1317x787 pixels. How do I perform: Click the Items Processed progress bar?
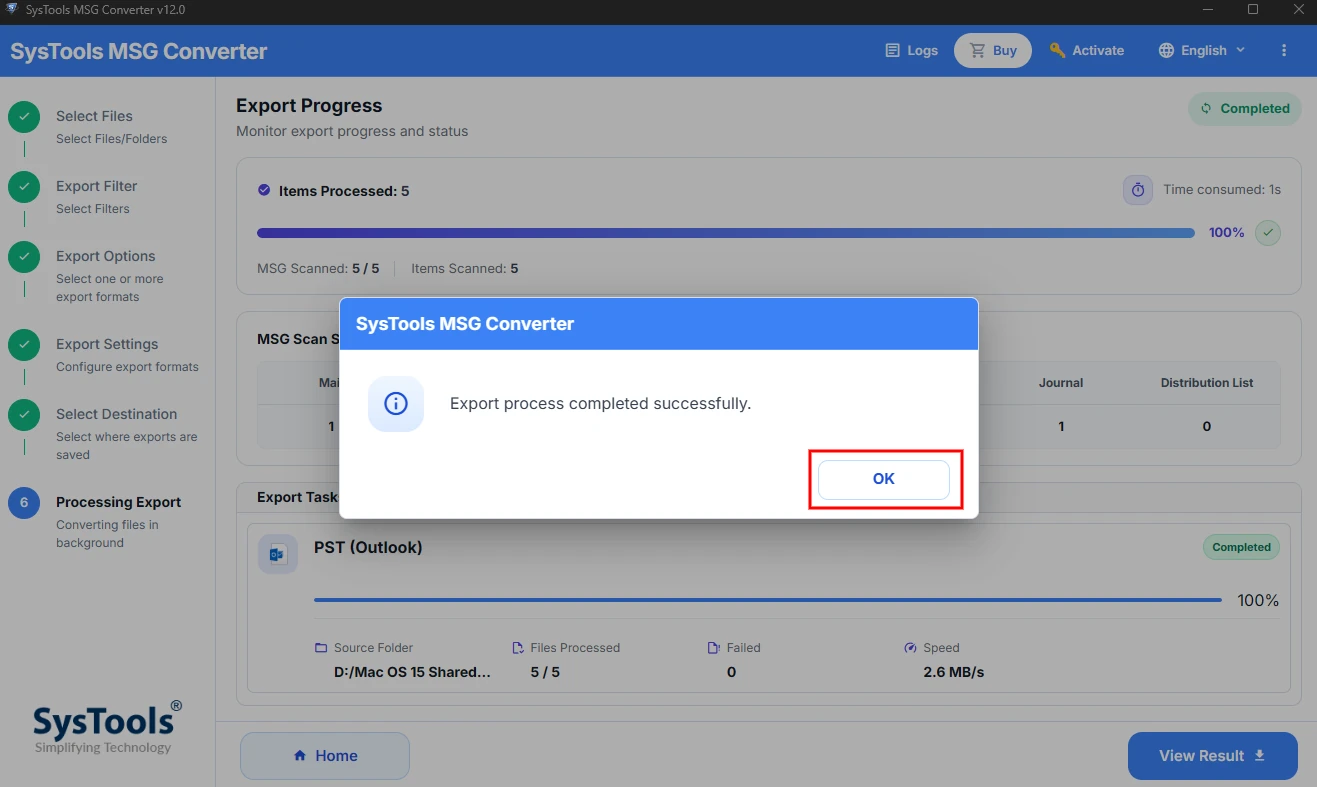click(x=726, y=233)
